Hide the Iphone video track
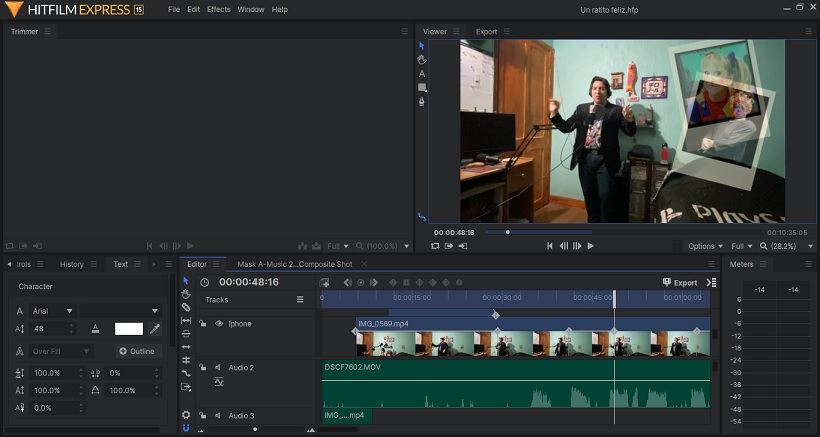 pos(218,324)
